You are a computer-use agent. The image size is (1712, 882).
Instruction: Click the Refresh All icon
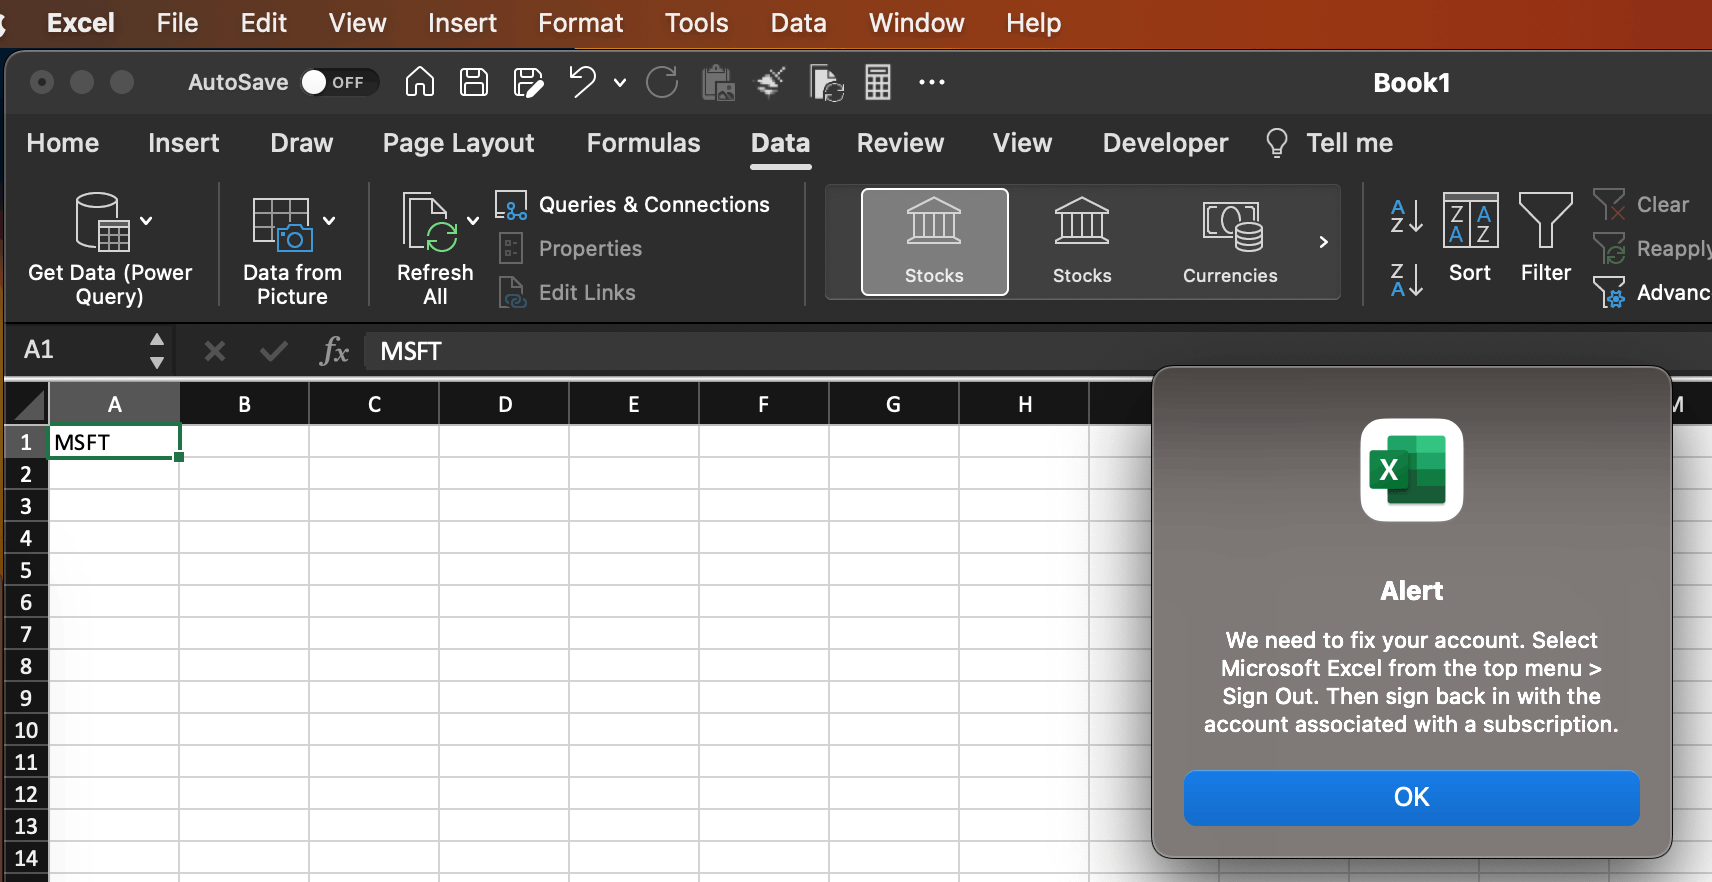430,222
